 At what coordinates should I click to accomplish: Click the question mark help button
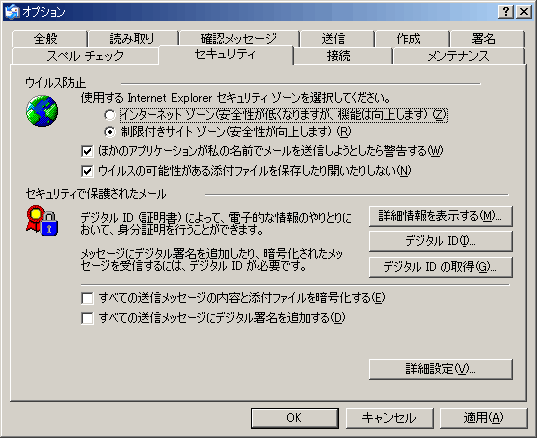coord(505,12)
